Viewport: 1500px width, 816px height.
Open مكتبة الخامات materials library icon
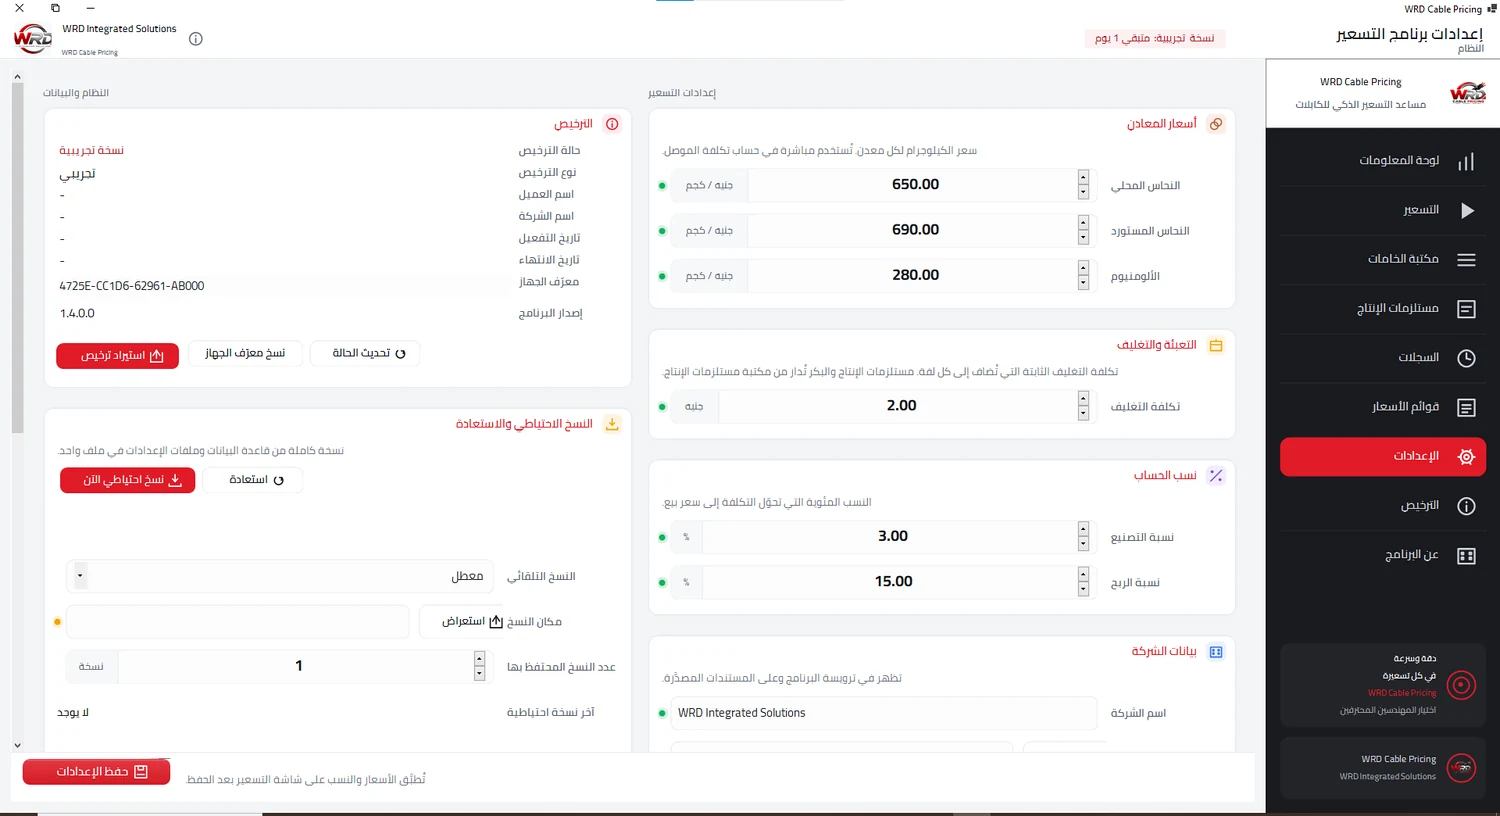1466,260
